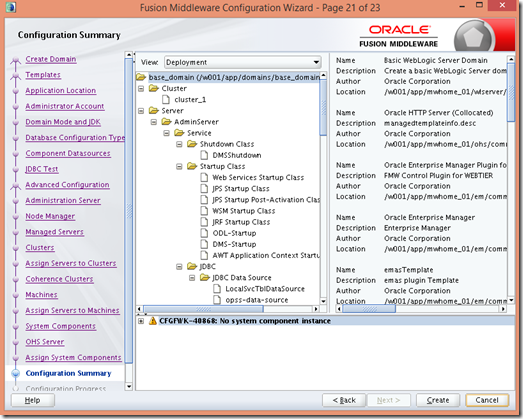
Task: Click the JDBC folder icon
Action: coord(192,267)
